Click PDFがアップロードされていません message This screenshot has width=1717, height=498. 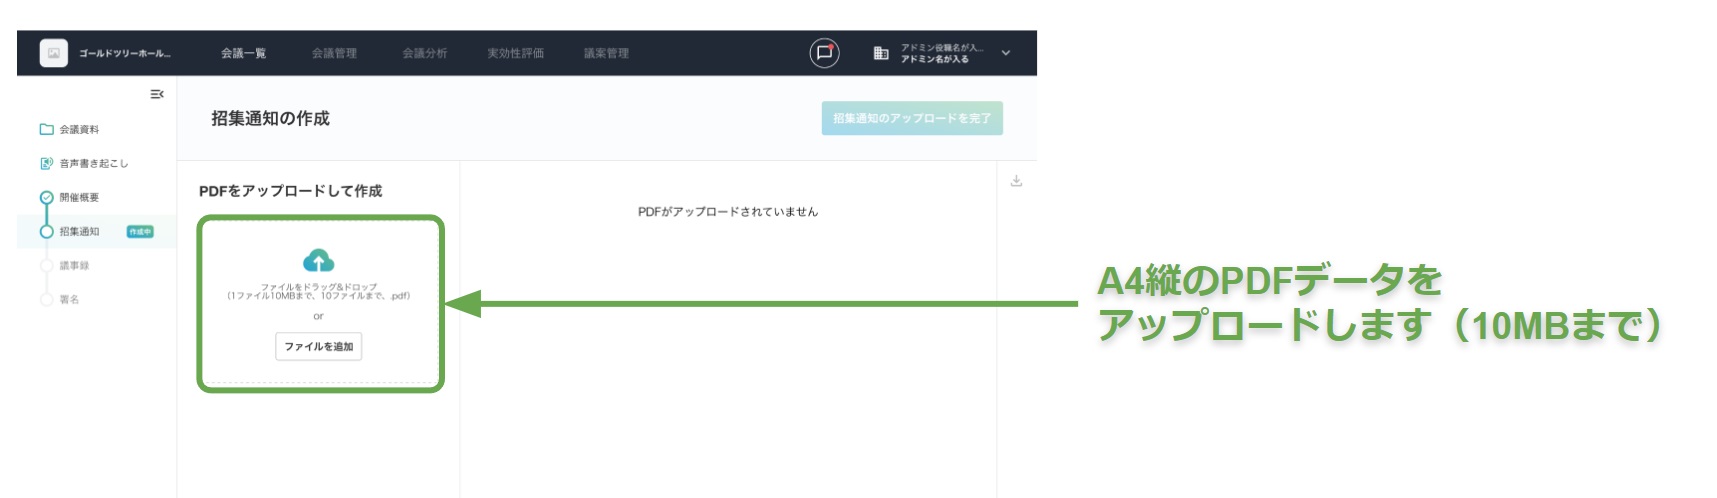pyautogui.click(x=728, y=211)
